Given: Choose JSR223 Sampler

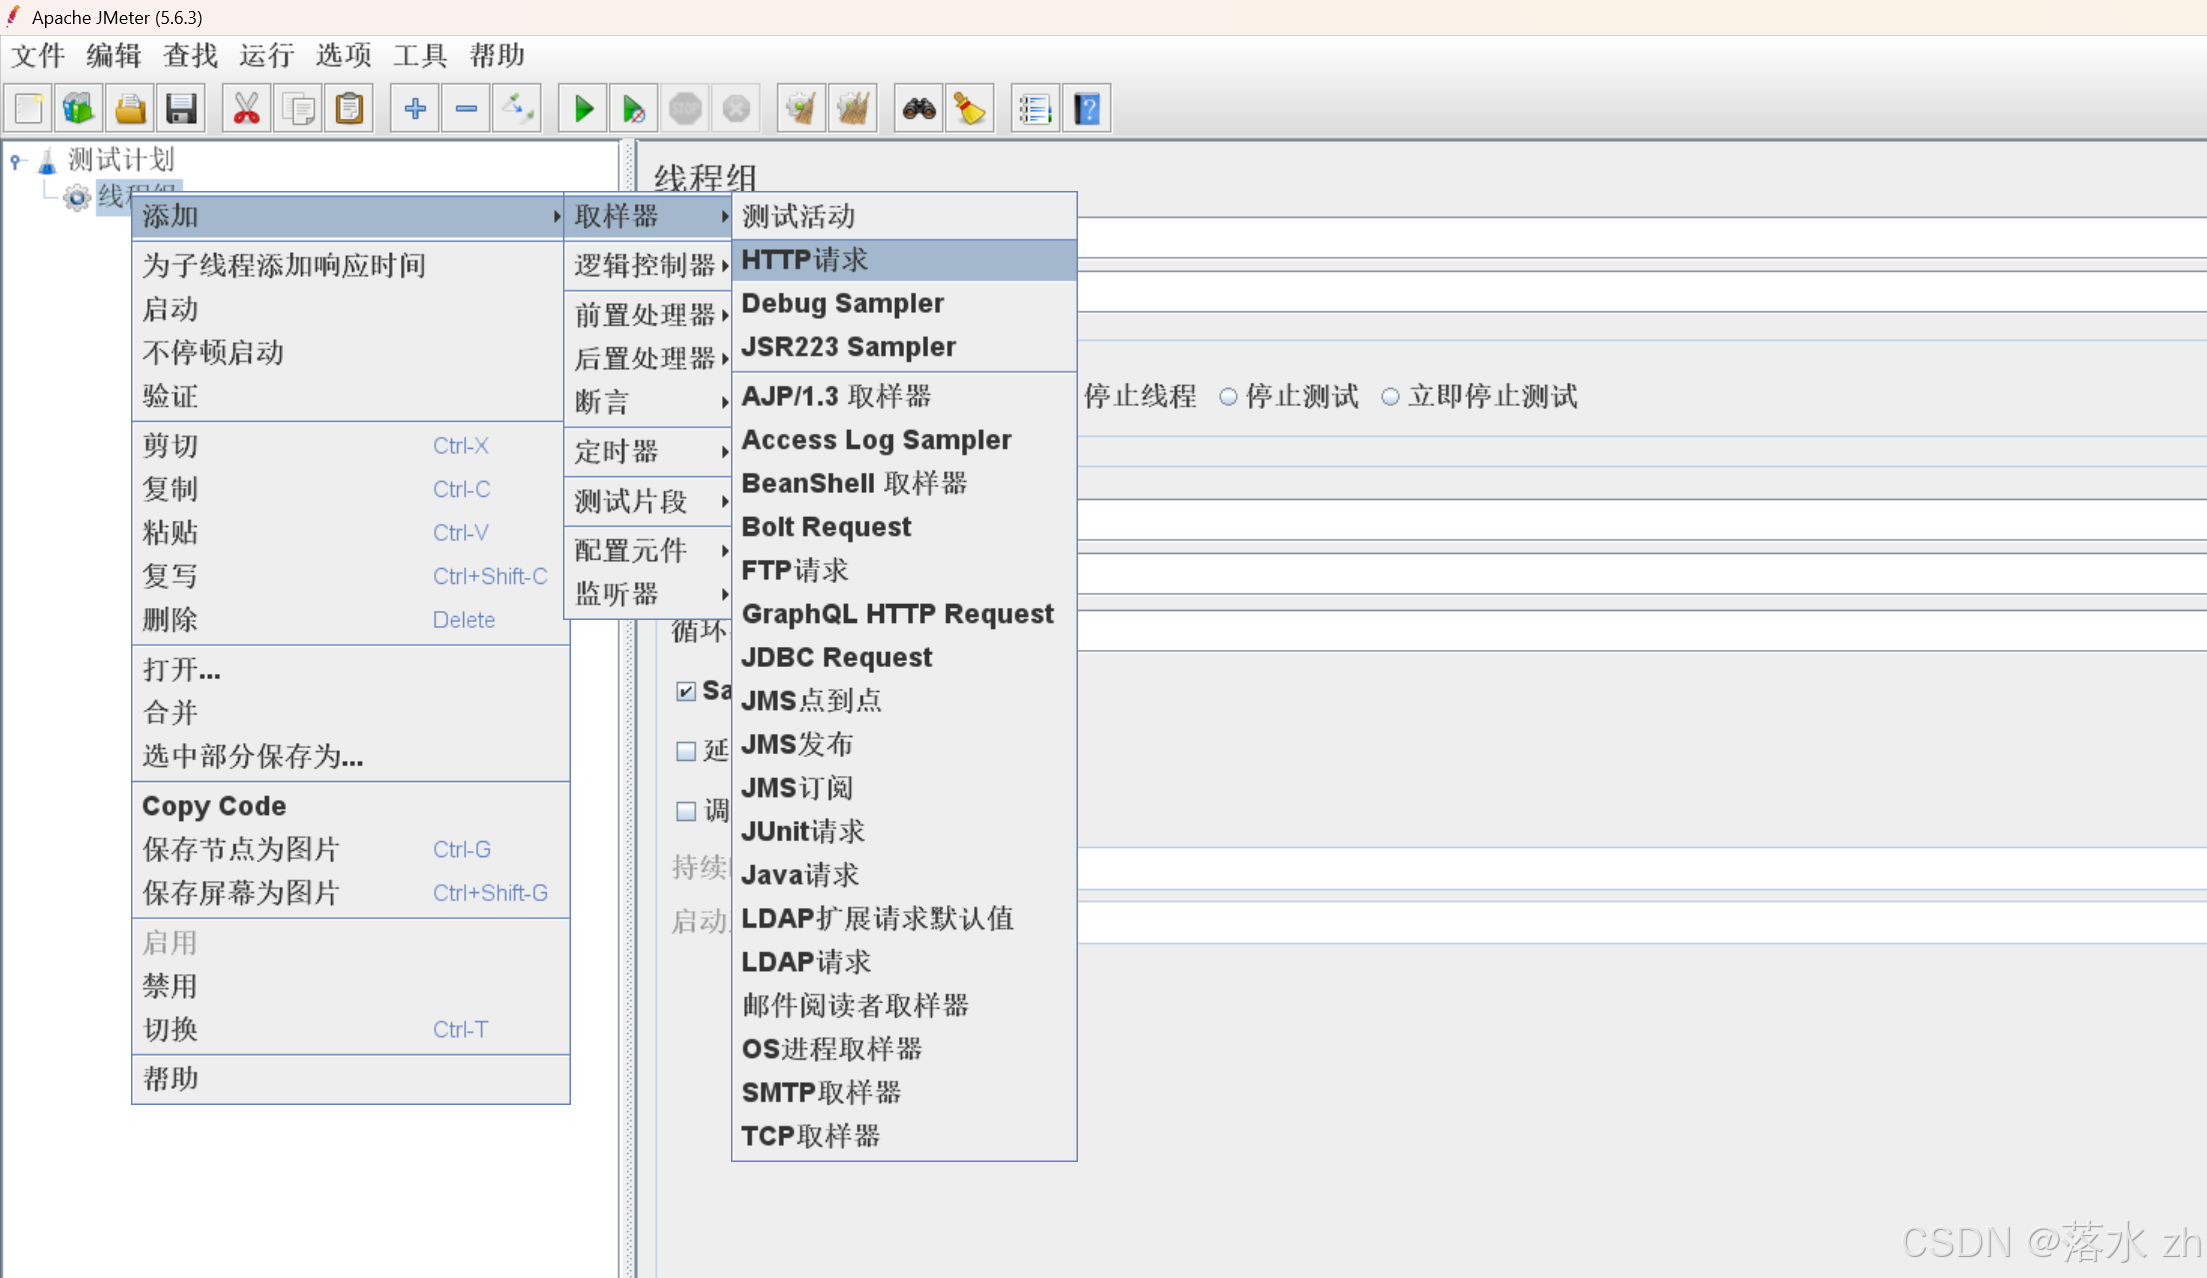Looking at the screenshot, I should coord(904,347).
